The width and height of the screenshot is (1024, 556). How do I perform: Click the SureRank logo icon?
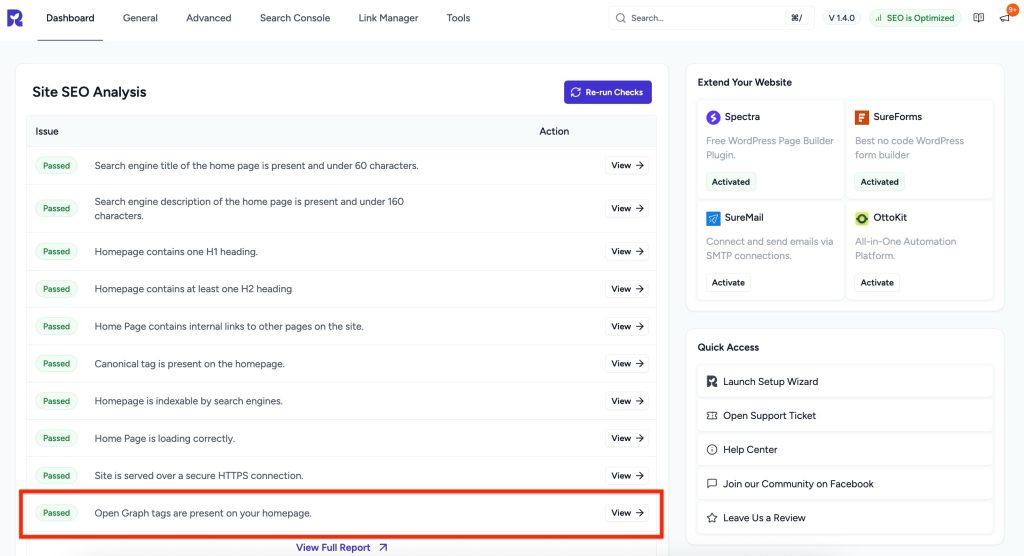click(15, 18)
